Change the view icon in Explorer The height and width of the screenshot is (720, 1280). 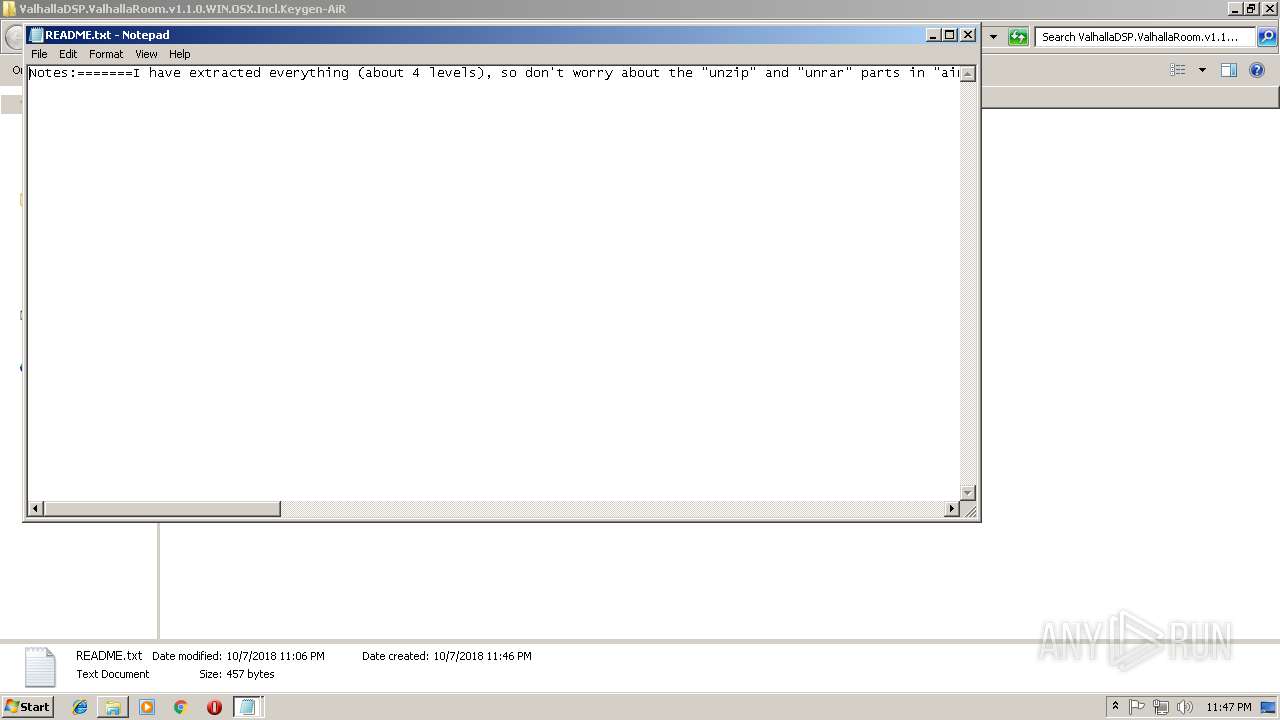coord(1178,70)
